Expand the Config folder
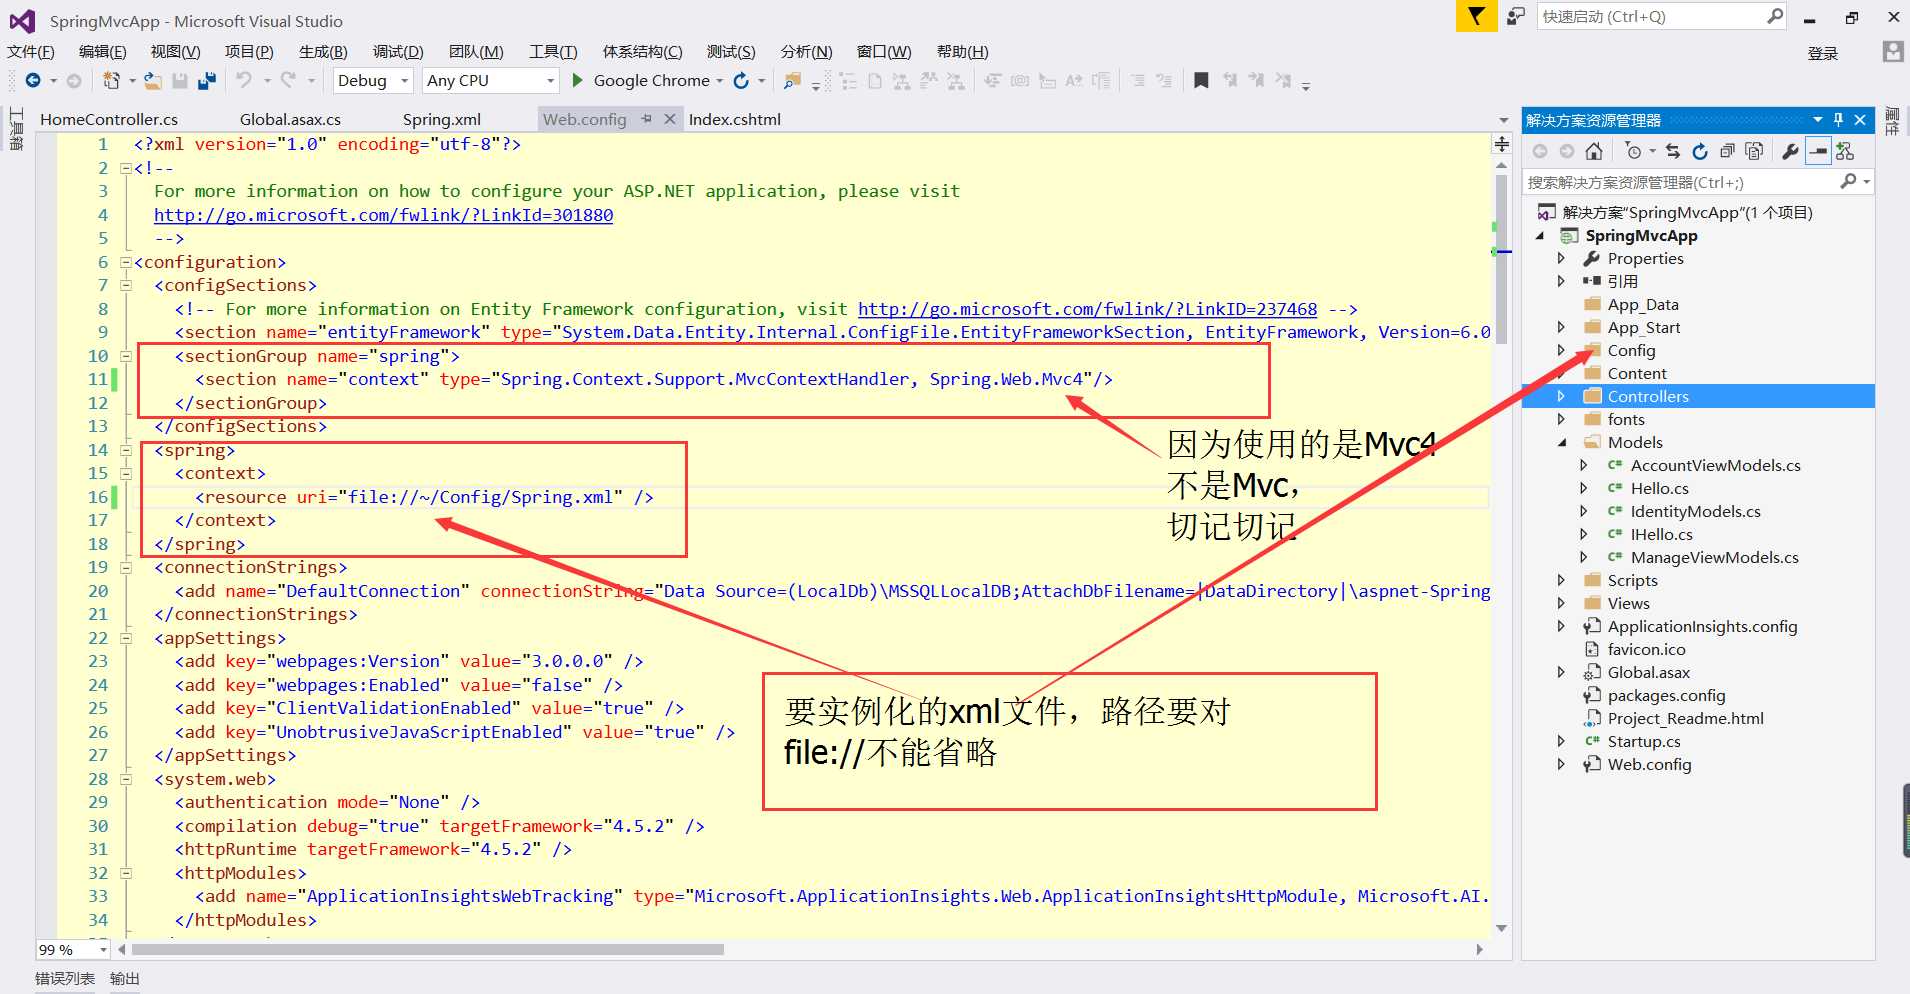Screen dimensions: 1910x994 (1561, 350)
